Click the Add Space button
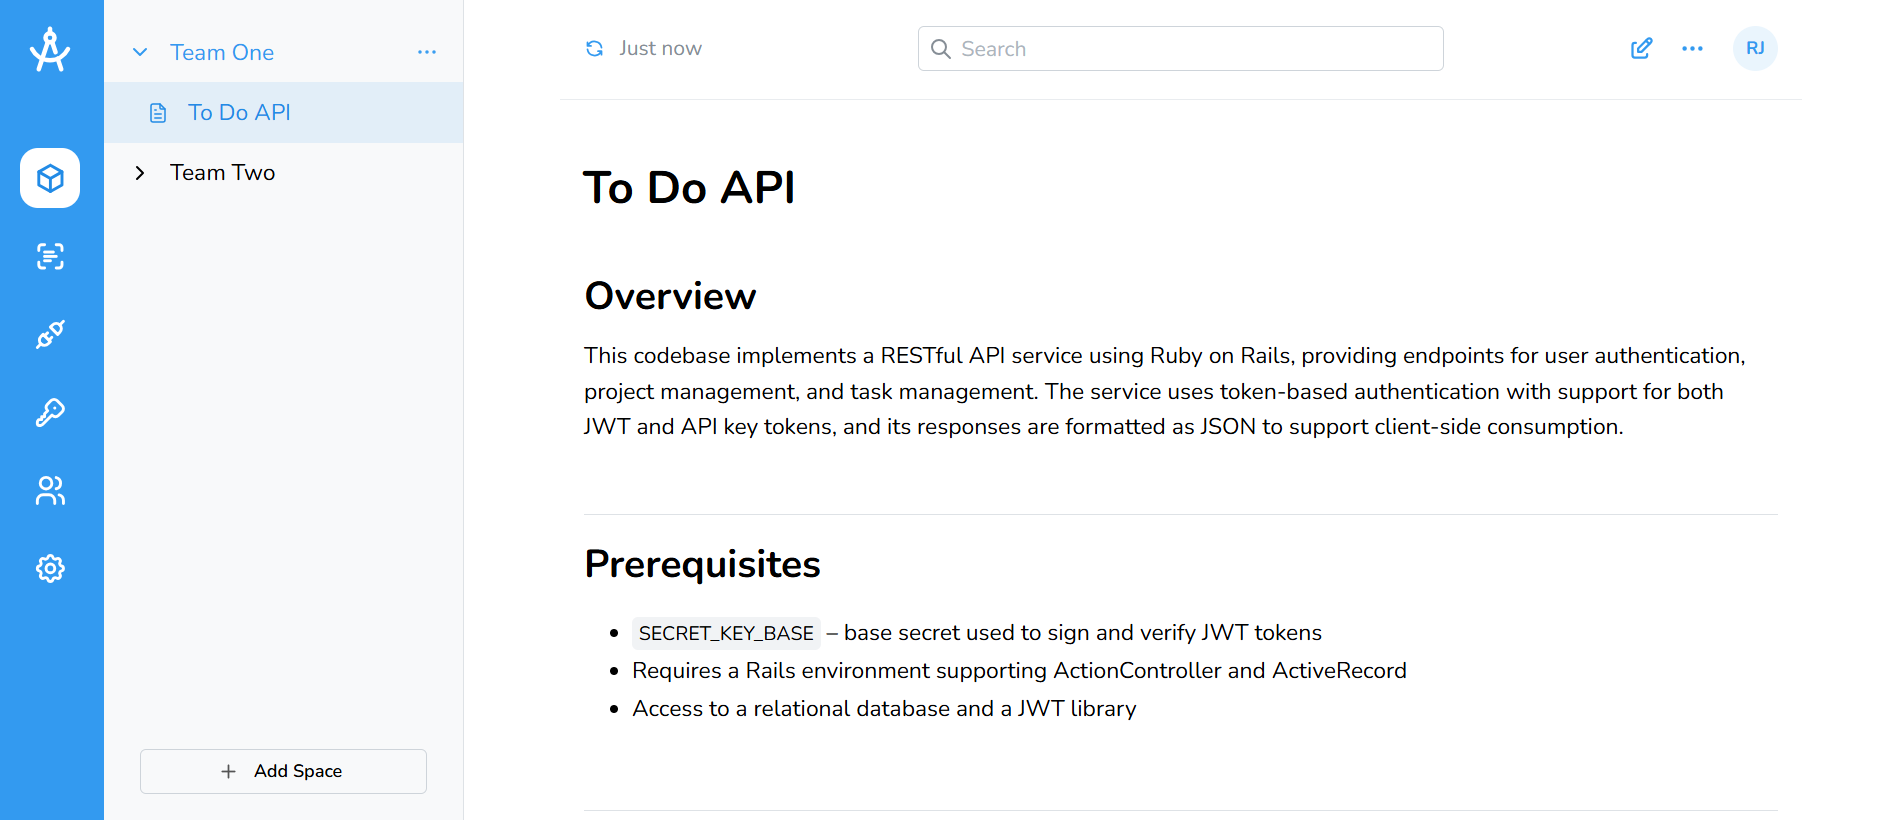1890x820 pixels. (x=283, y=771)
